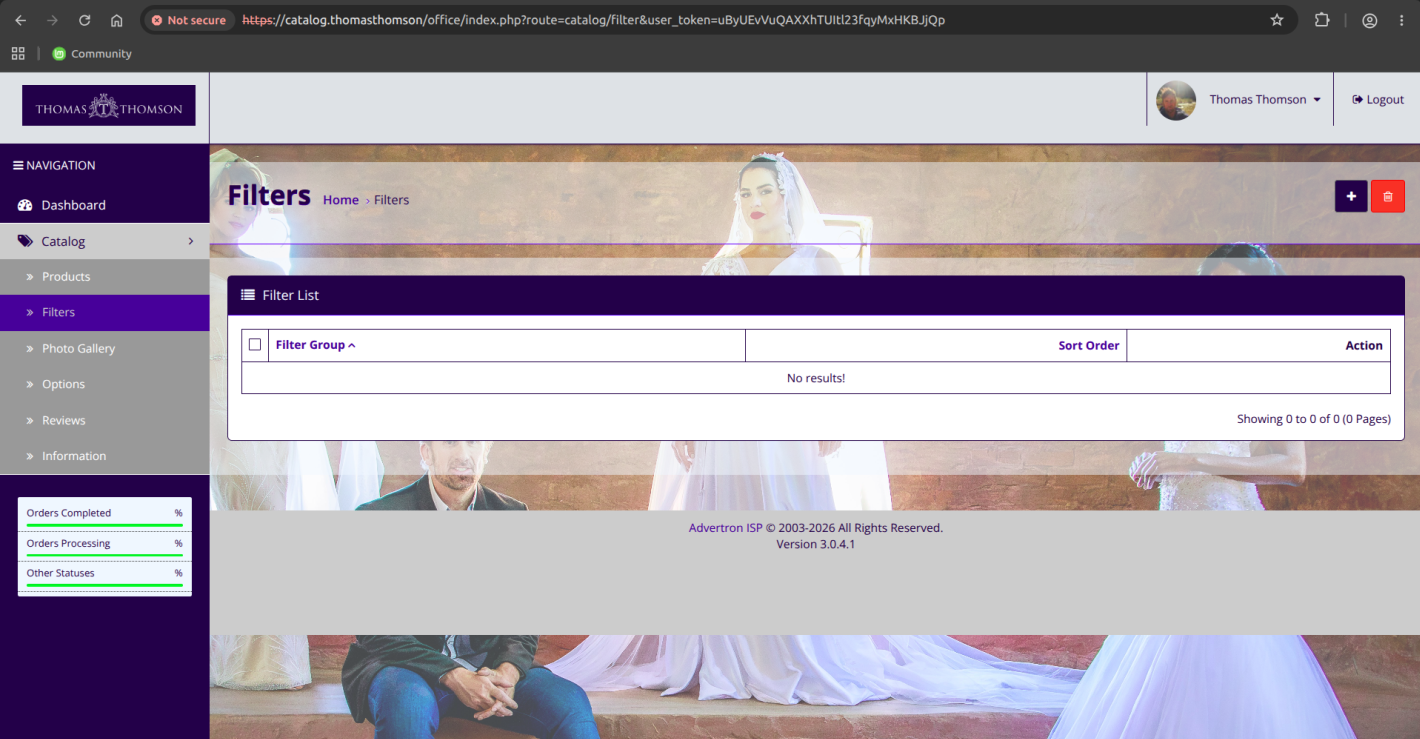Open the apps grid in the bookmarks bar
1420x739 pixels.
pos(18,54)
